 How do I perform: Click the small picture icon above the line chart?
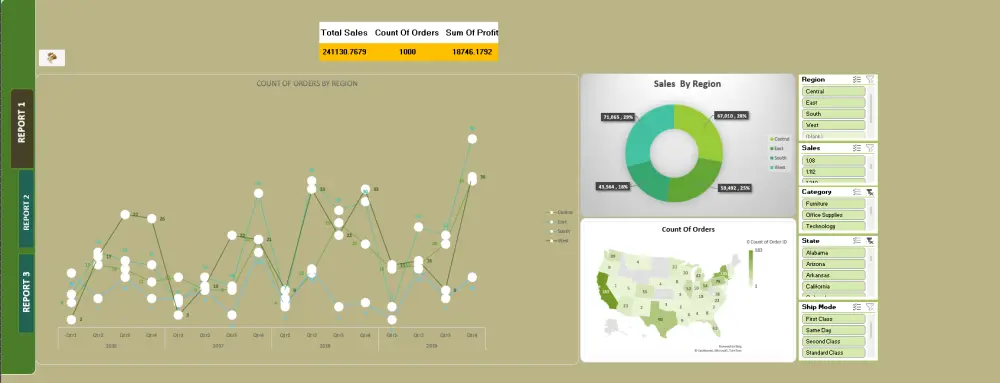point(52,58)
